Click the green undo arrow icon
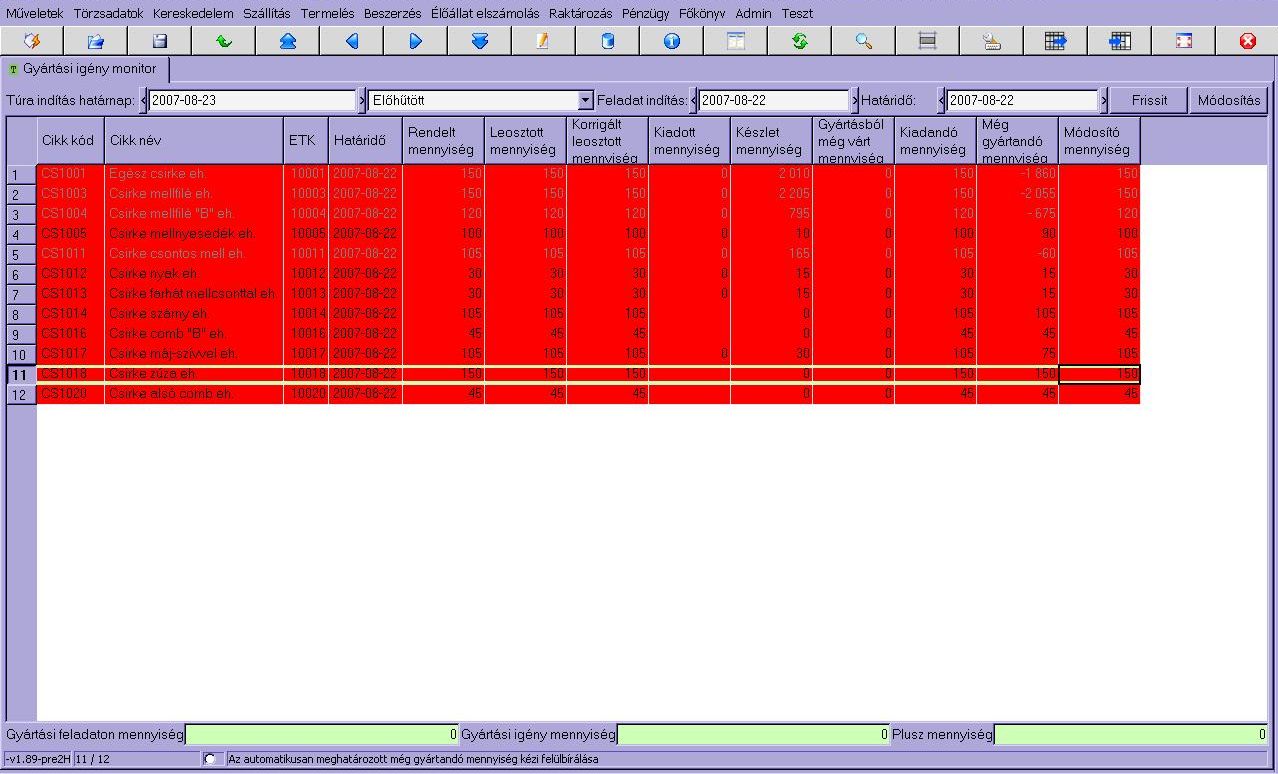 [x=223, y=41]
